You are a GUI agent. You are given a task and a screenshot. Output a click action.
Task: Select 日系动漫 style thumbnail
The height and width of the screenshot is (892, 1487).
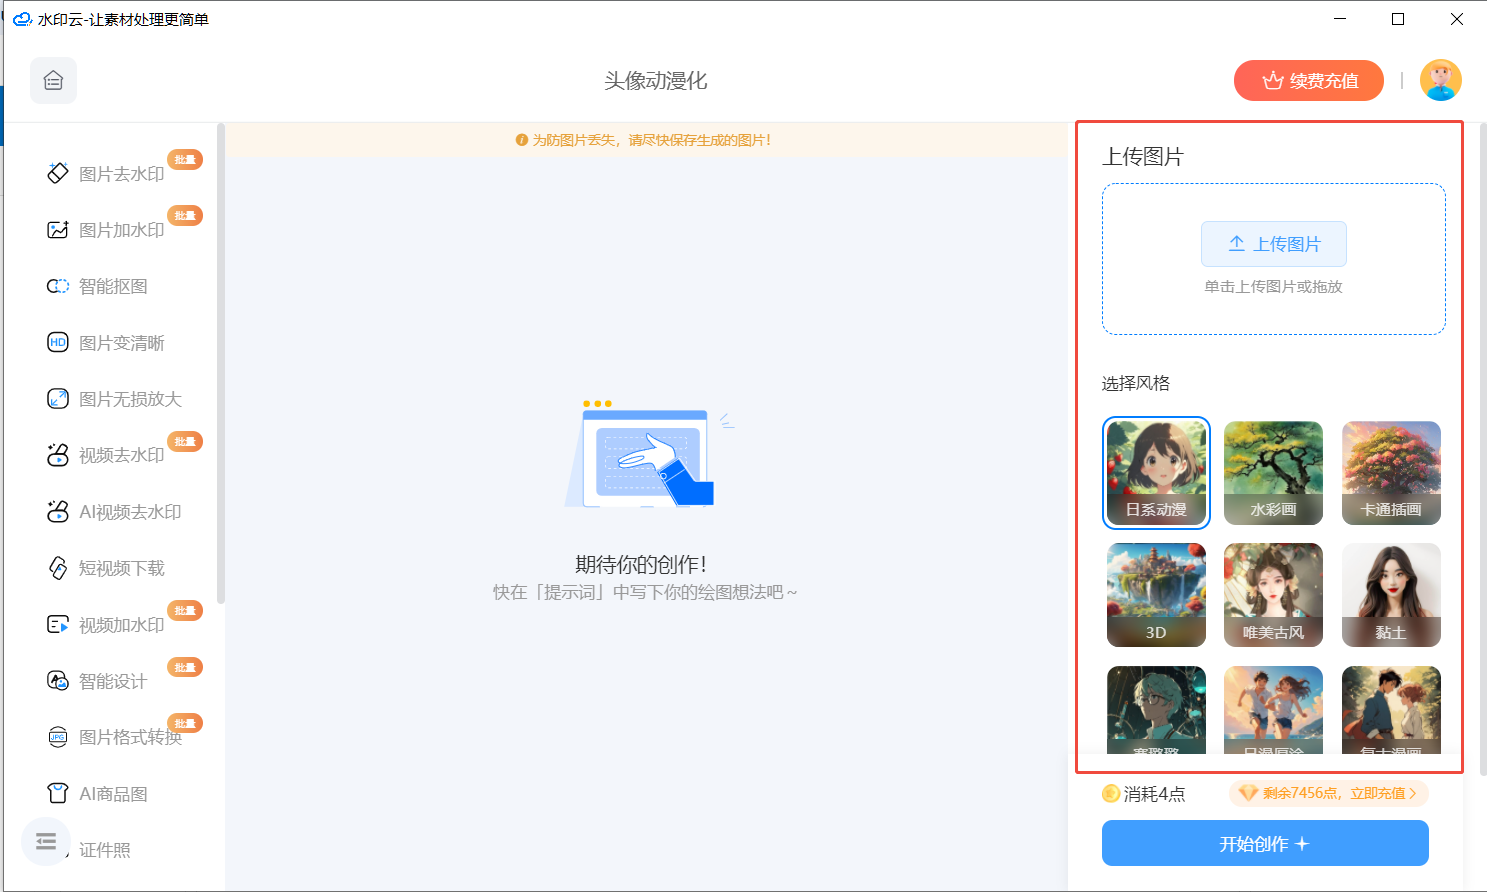1156,473
